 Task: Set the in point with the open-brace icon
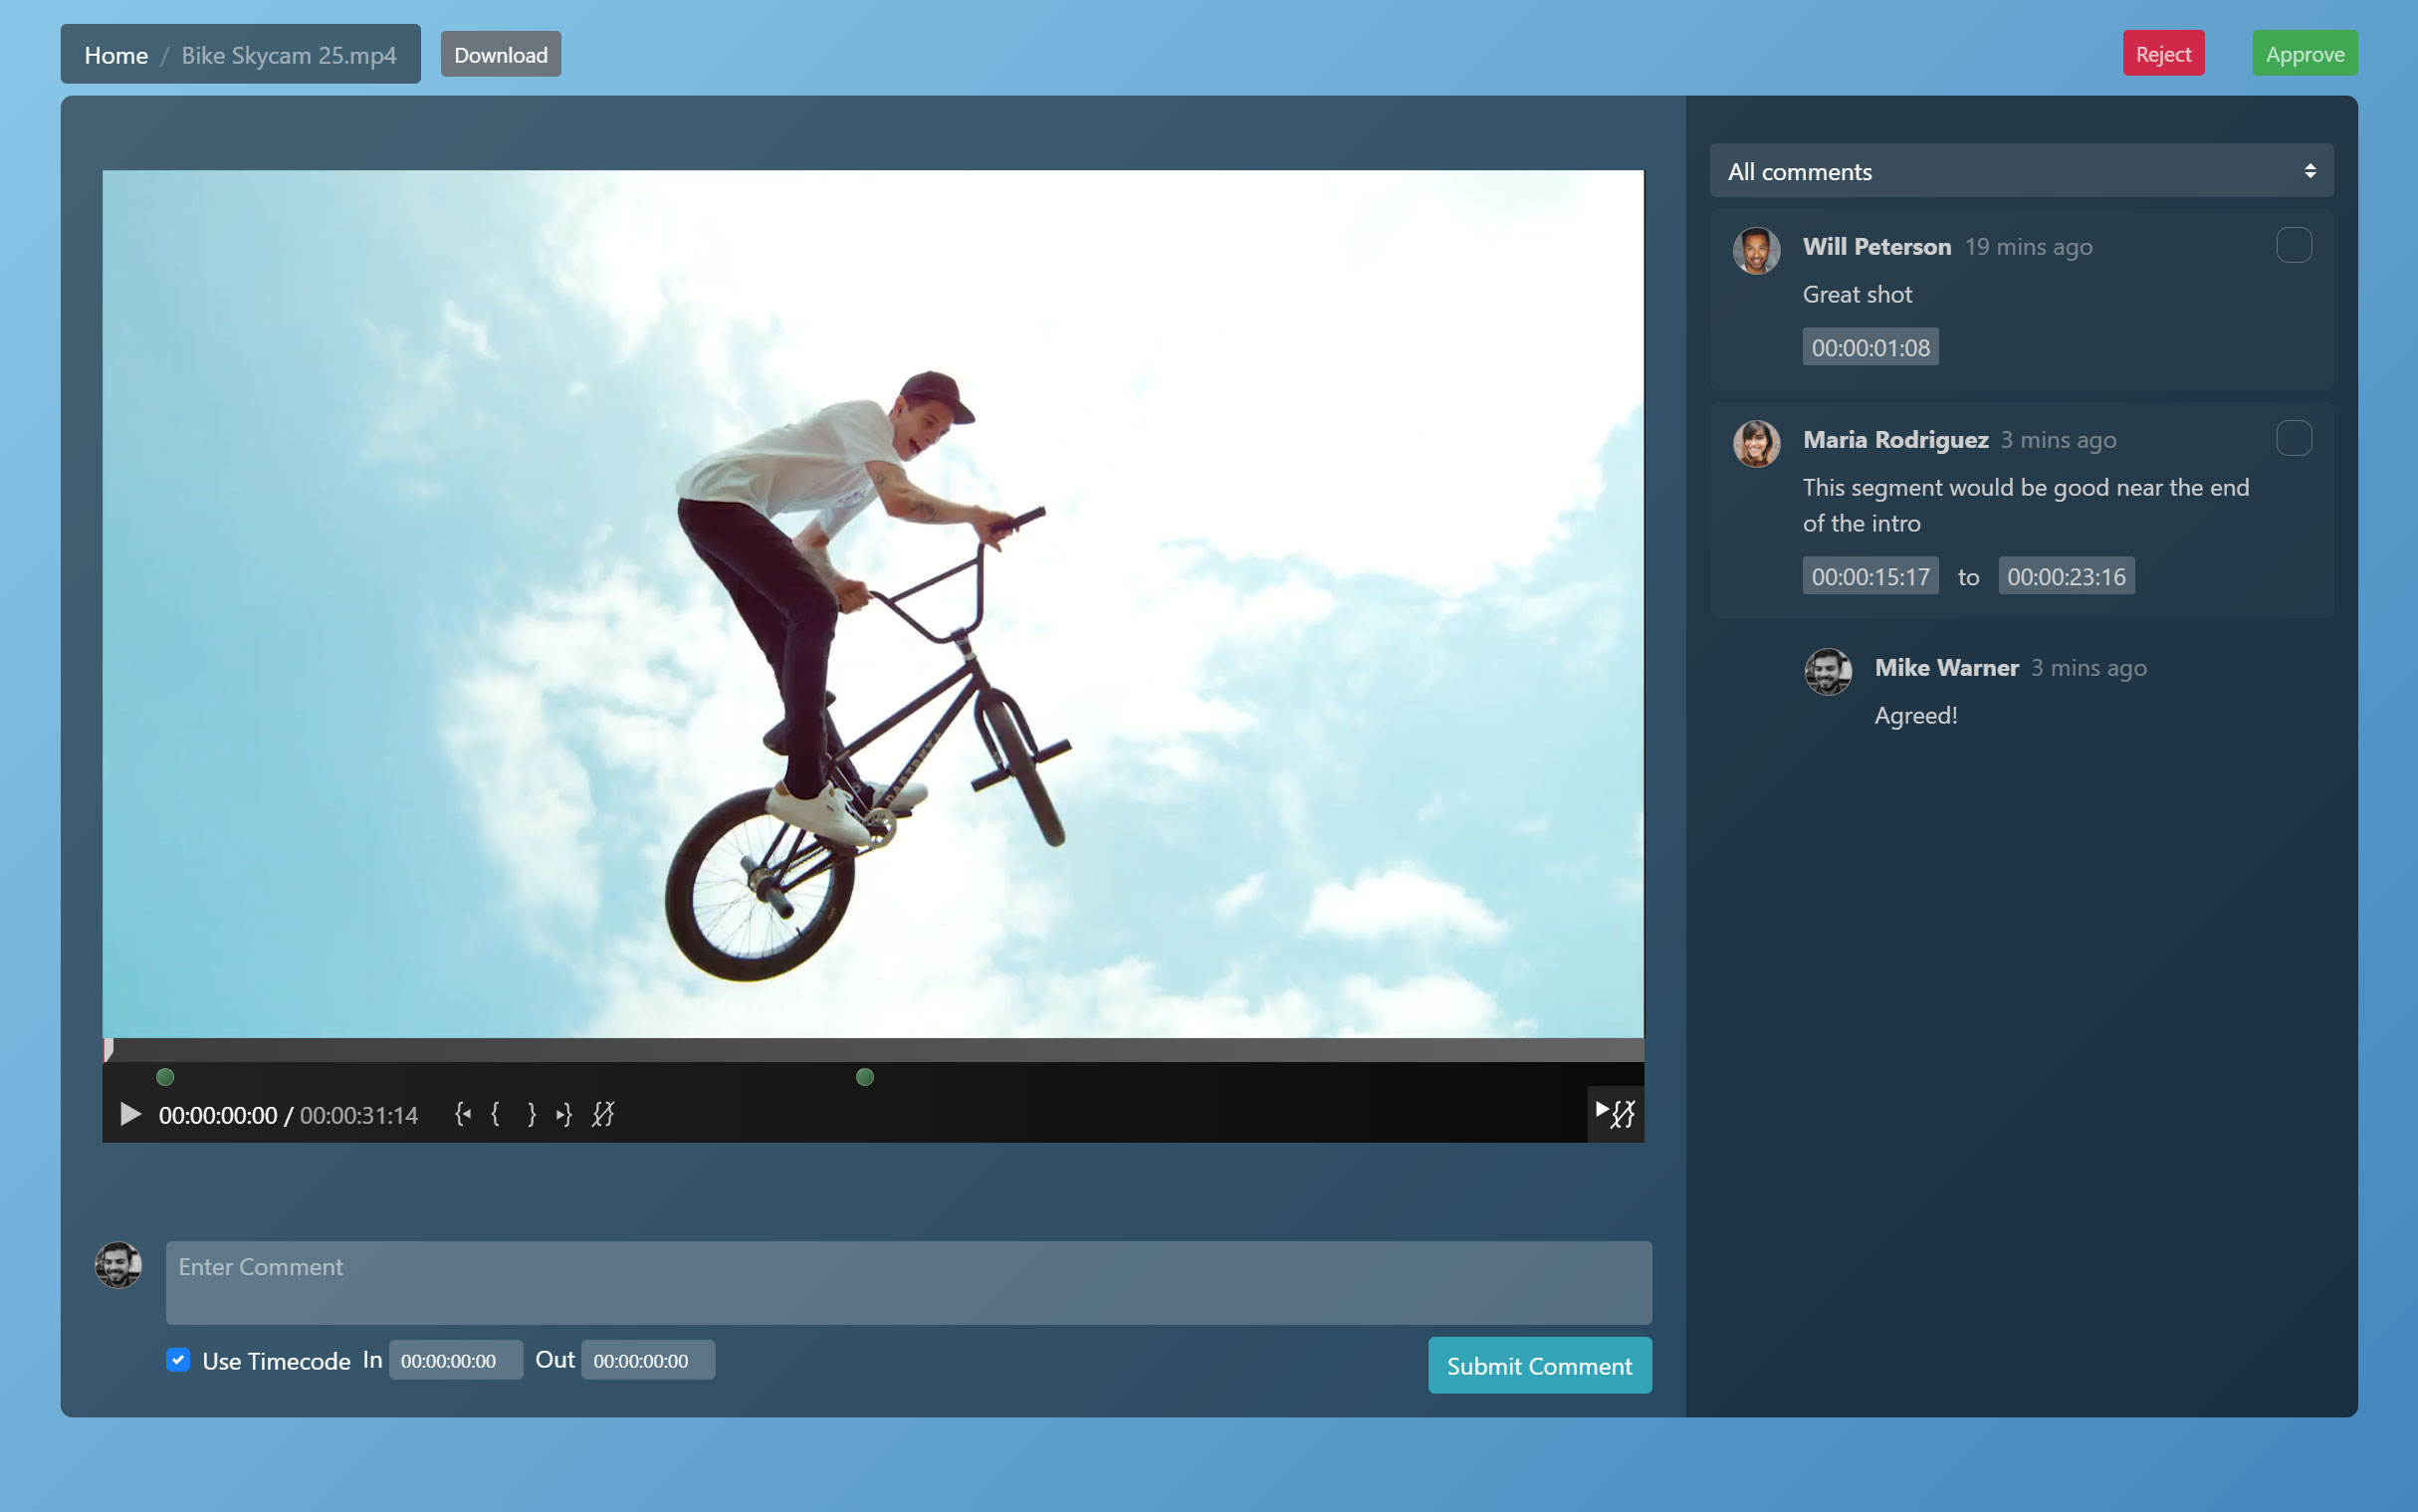pos(497,1114)
